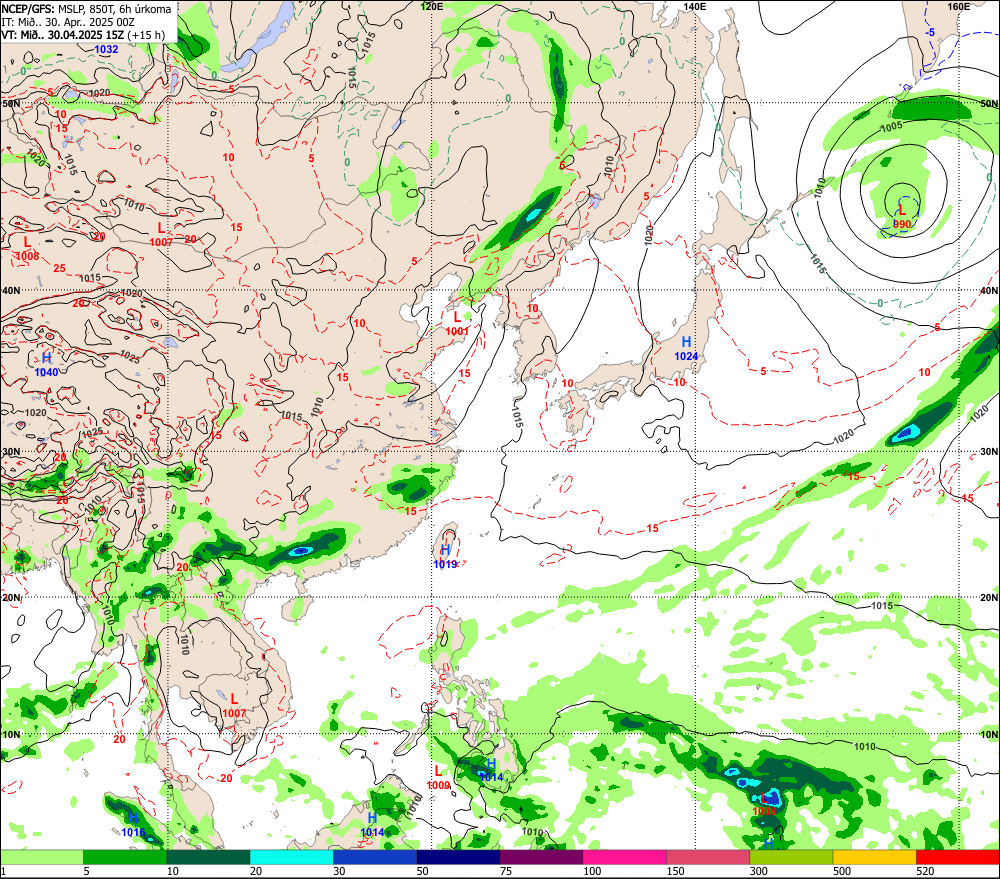Click the high marked 'H 1019' over Taiwan
Viewport: 1000px width, 879px height.
pos(445,557)
